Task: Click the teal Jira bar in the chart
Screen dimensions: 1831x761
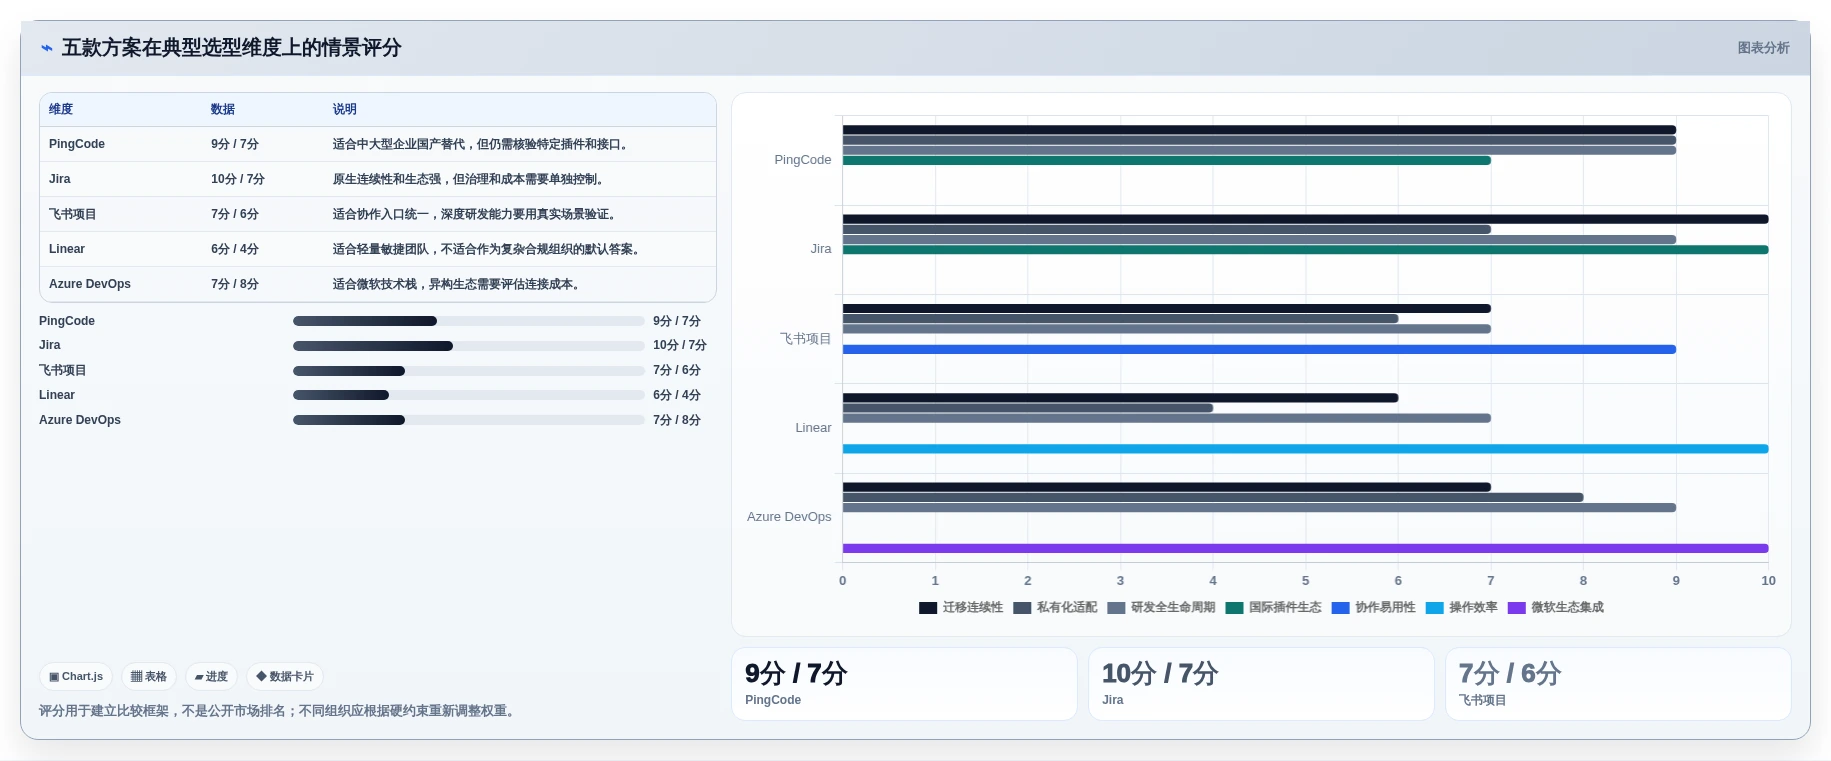Action: point(1305,250)
